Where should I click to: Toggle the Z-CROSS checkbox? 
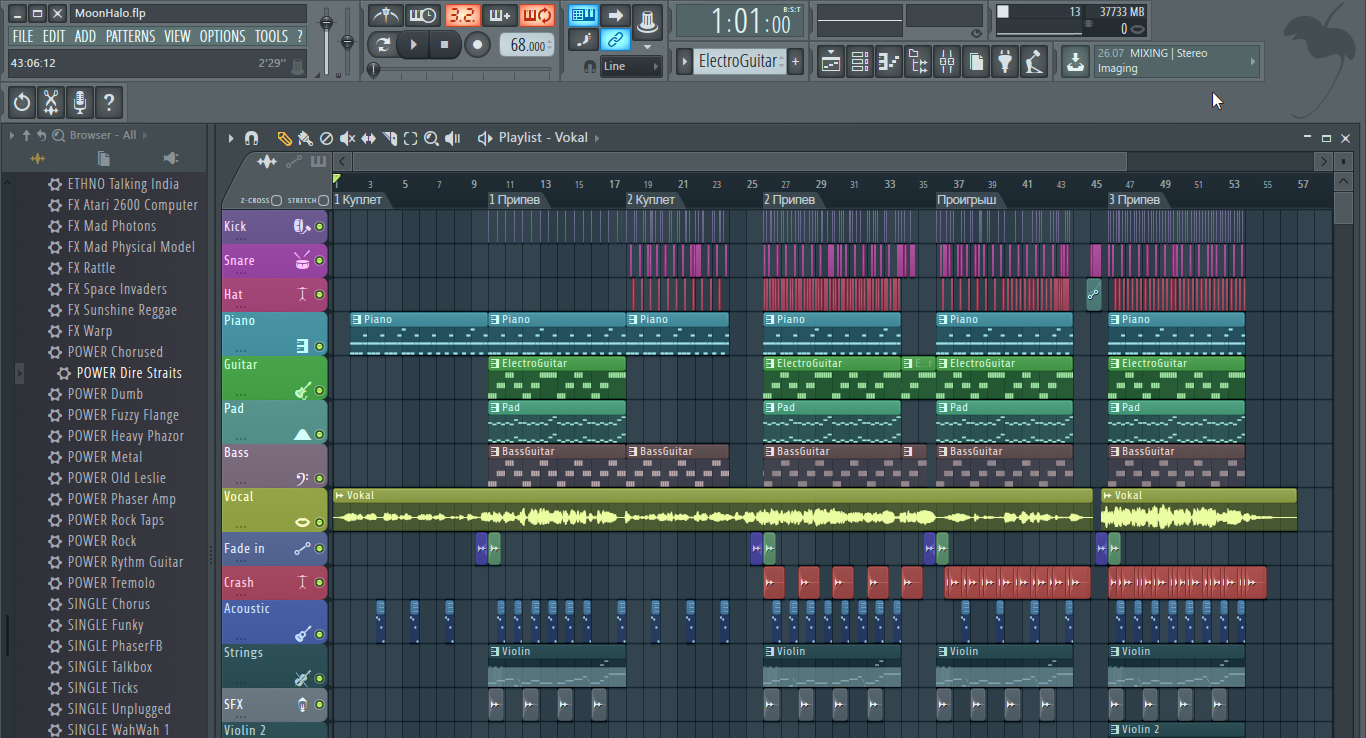tap(276, 200)
